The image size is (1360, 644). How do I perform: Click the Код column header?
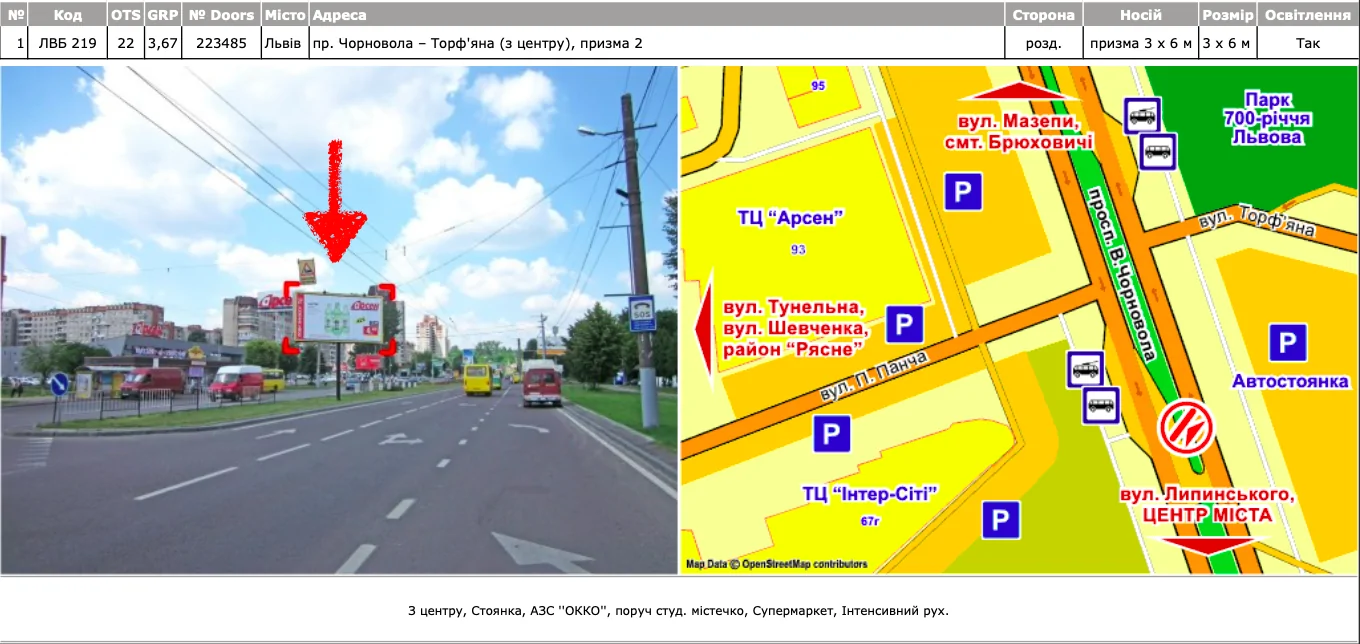[67, 15]
